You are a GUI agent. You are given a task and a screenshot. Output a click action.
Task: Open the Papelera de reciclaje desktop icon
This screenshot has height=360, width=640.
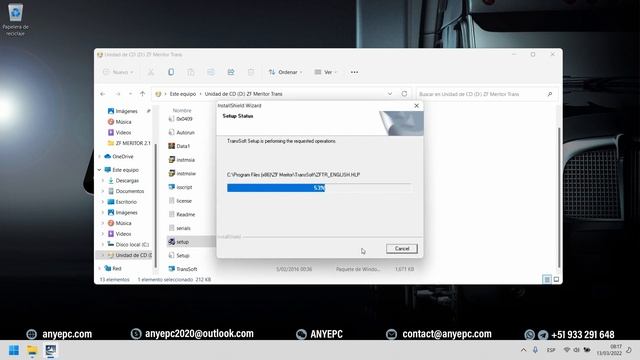16,19
